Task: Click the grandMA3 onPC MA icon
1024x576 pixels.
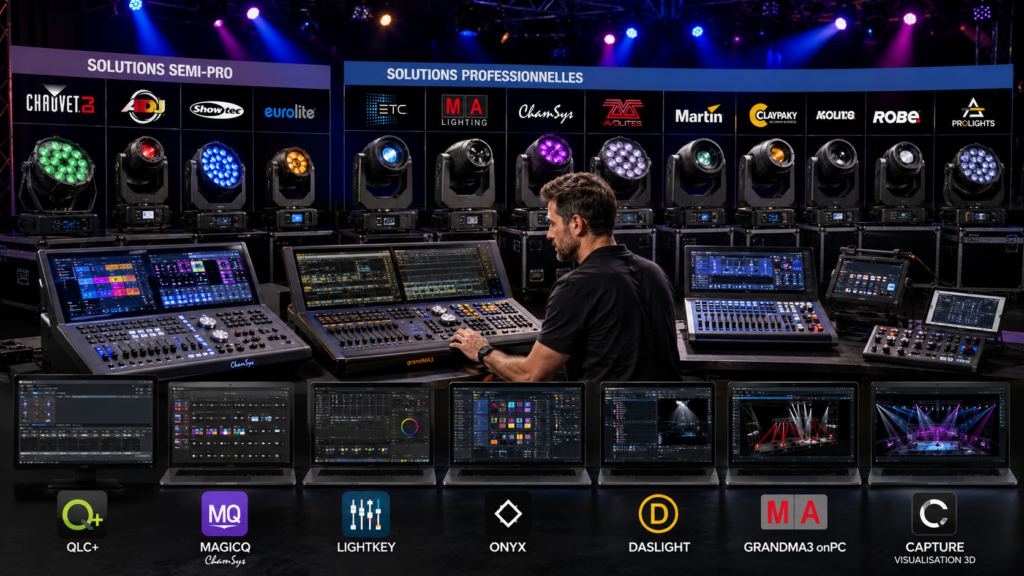Action: pyautogui.click(x=794, y=512)
